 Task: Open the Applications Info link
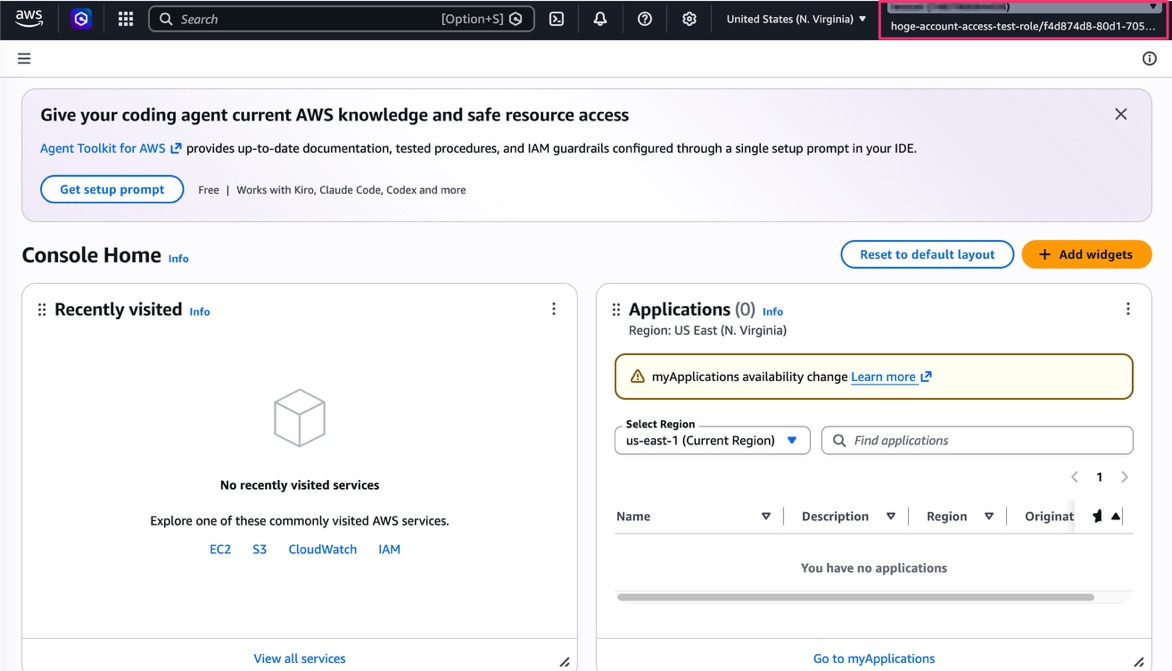(773, 312)
